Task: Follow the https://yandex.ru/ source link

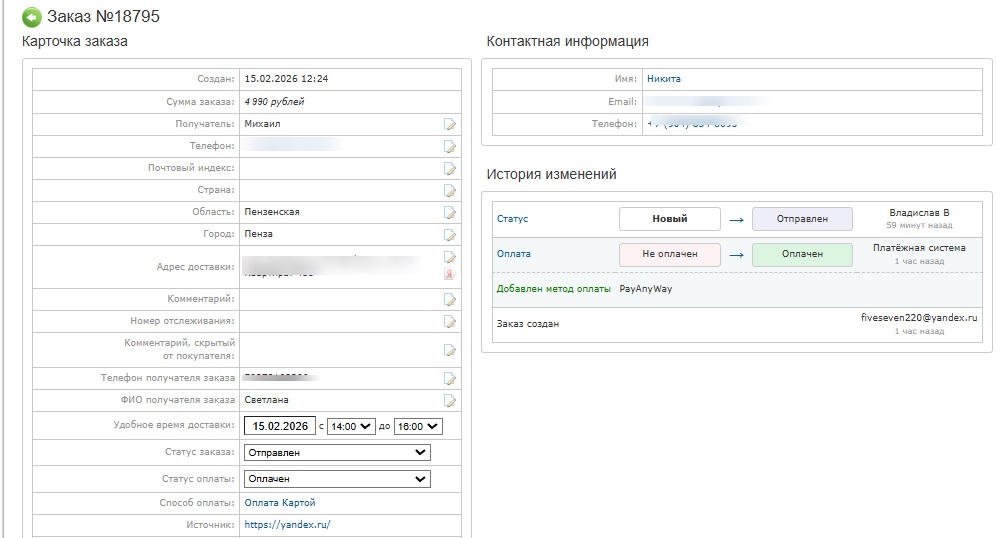Action: point(287,525)
